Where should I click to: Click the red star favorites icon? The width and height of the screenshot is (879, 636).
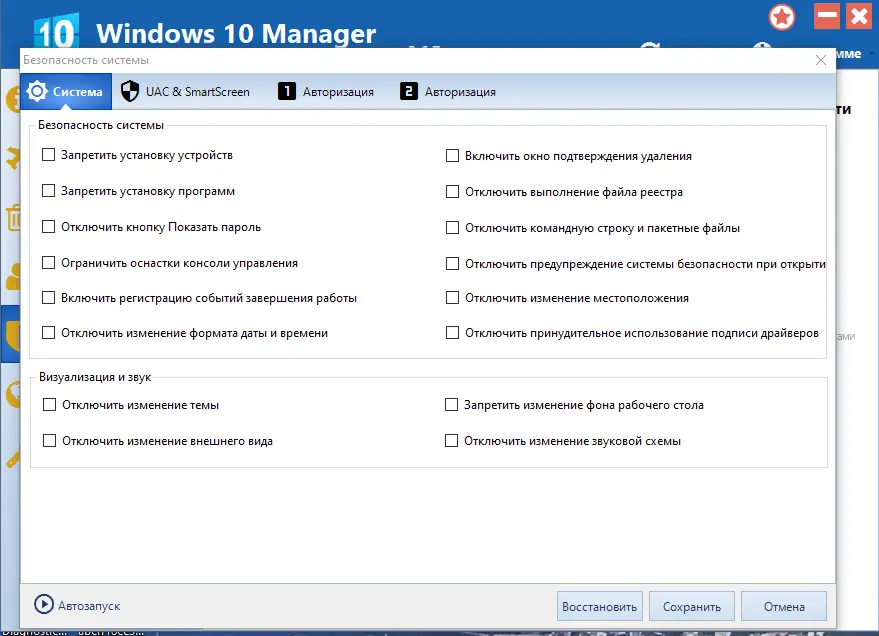[781, 17]
